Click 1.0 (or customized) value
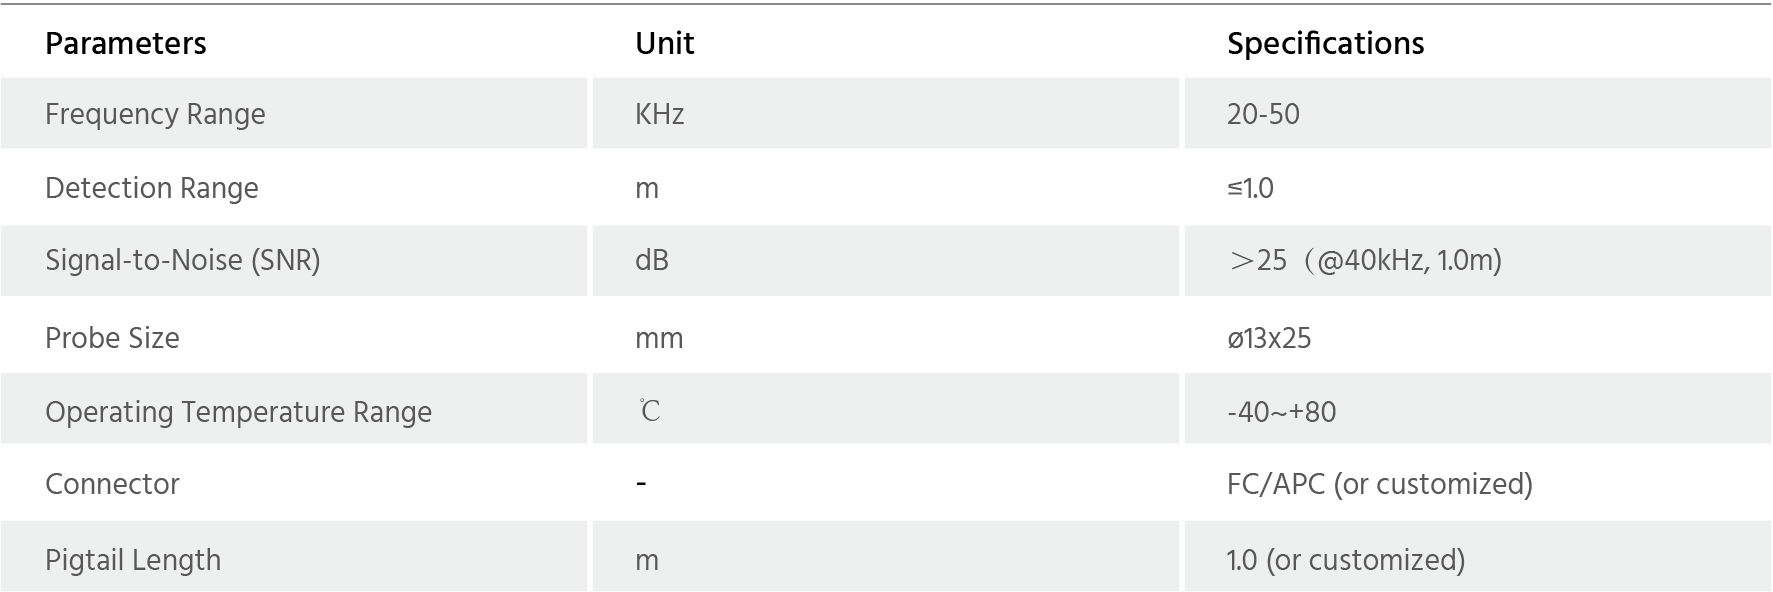 click(x=1346, y=560)
